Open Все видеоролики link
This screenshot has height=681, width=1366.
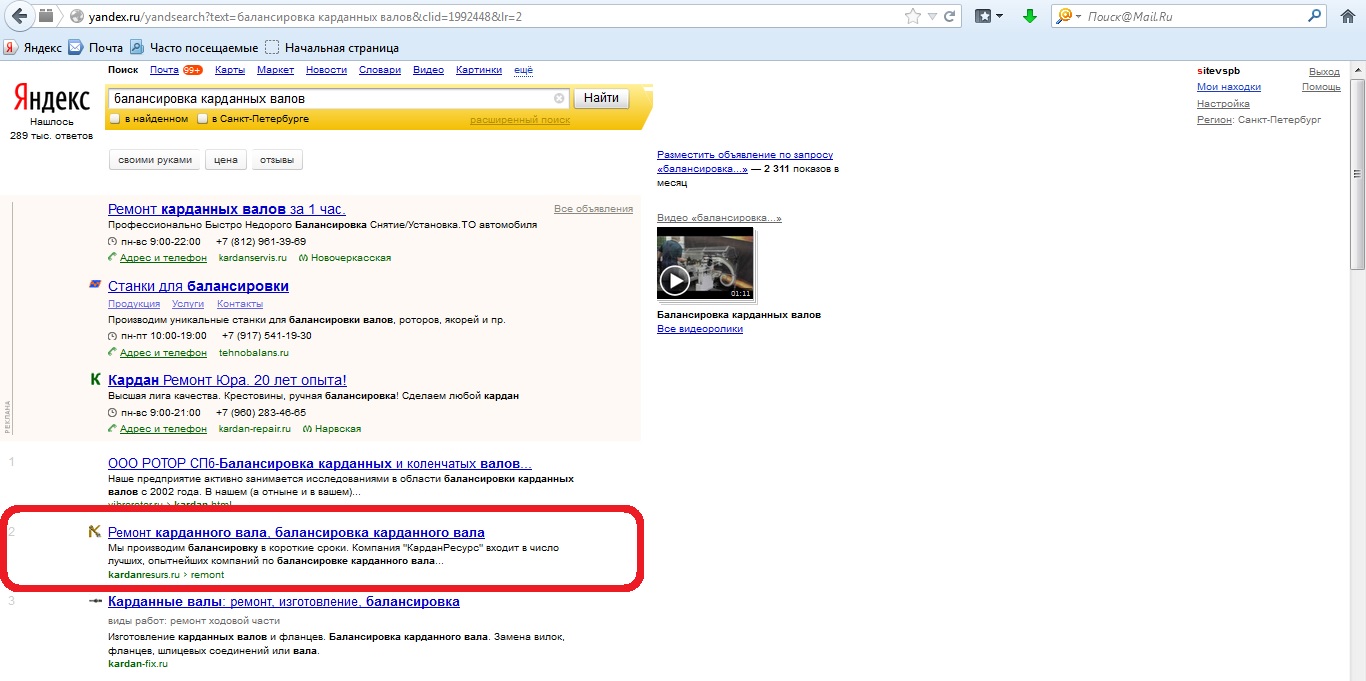pos(700,329)
